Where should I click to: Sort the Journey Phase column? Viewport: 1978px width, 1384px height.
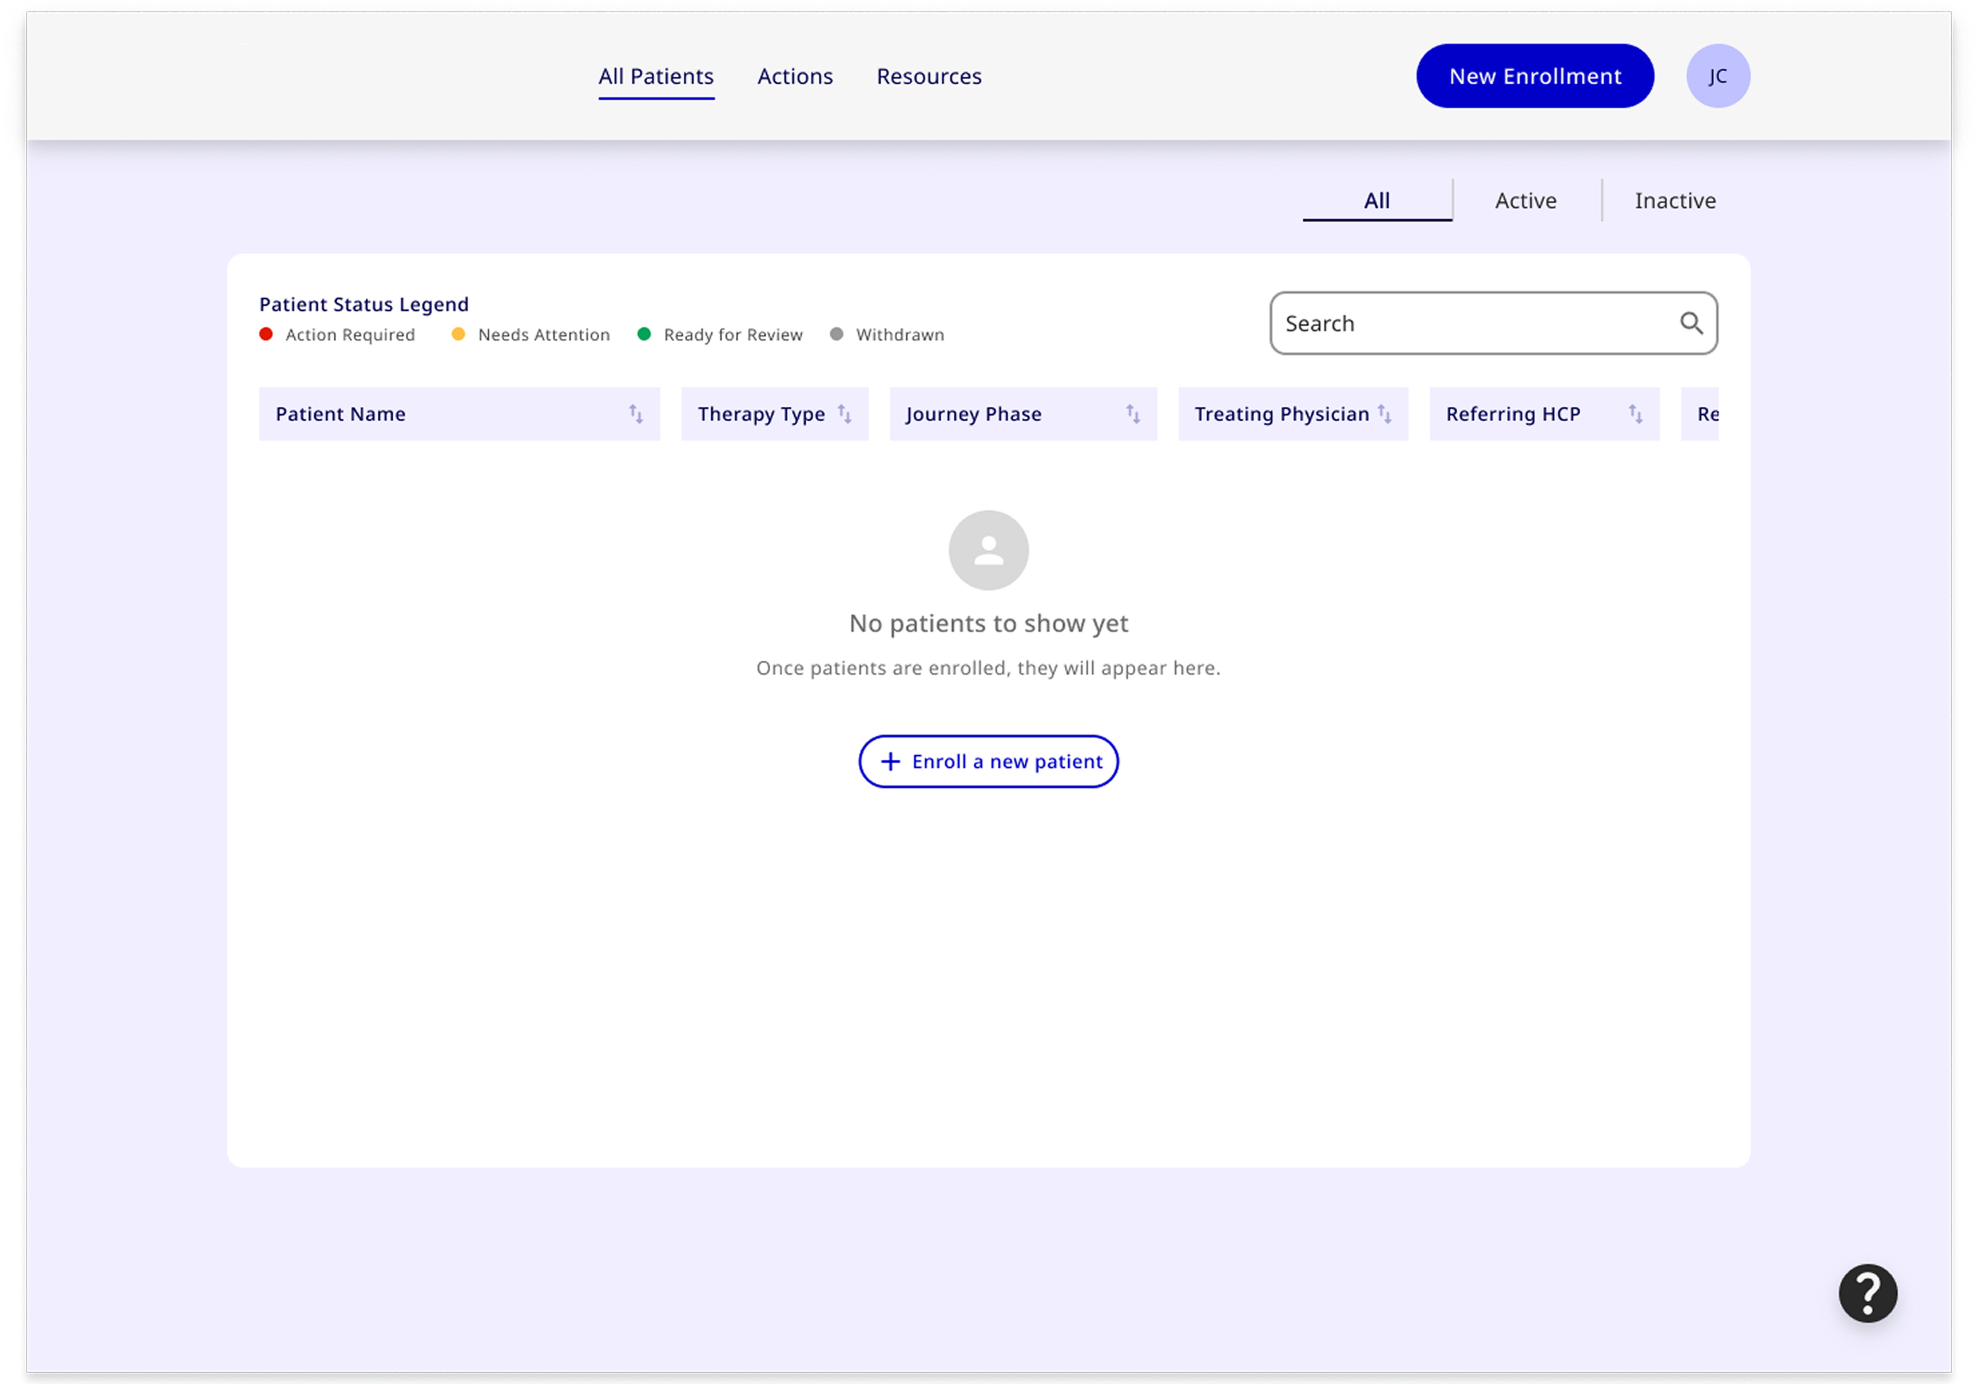1133,413
